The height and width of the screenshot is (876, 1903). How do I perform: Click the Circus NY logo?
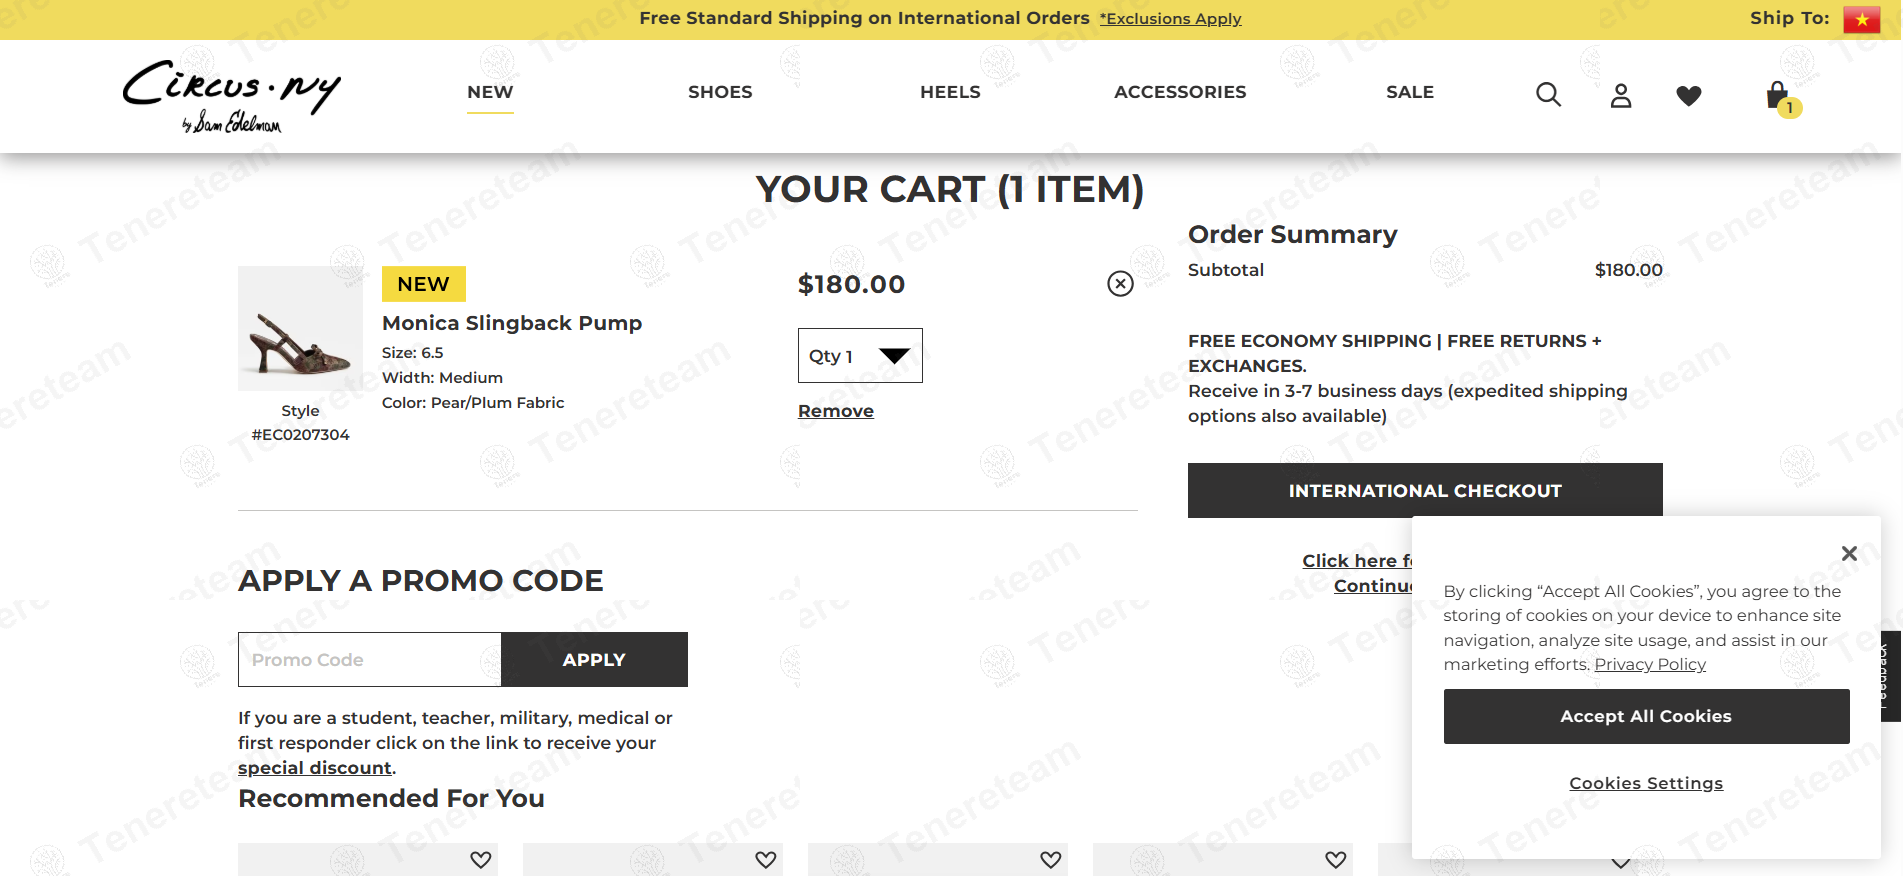231,95
